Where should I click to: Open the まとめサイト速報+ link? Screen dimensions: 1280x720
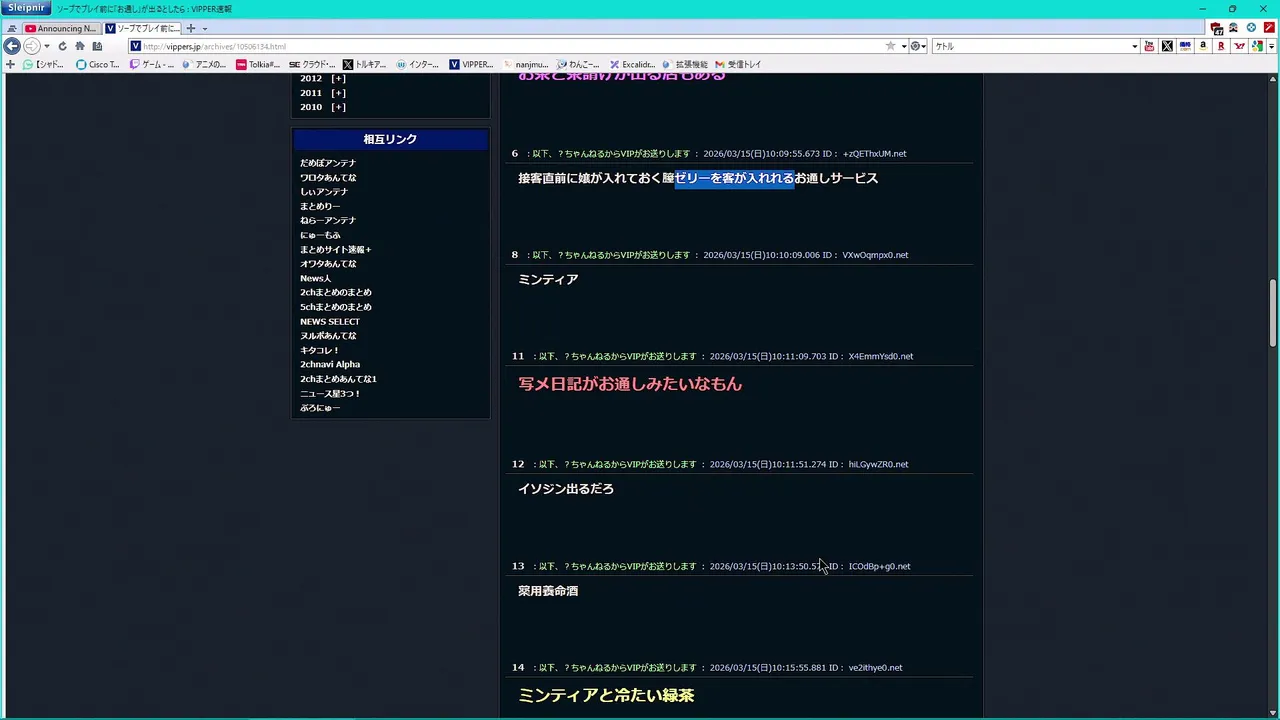(x=336, y=249)
